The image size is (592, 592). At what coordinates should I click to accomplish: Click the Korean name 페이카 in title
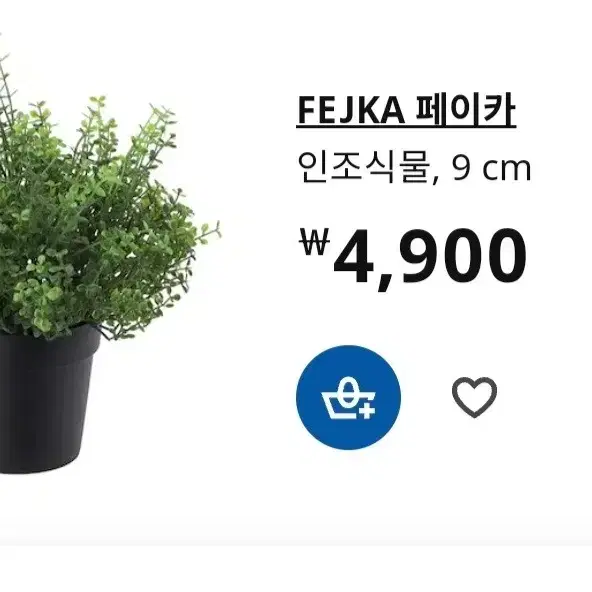(466, 110)
